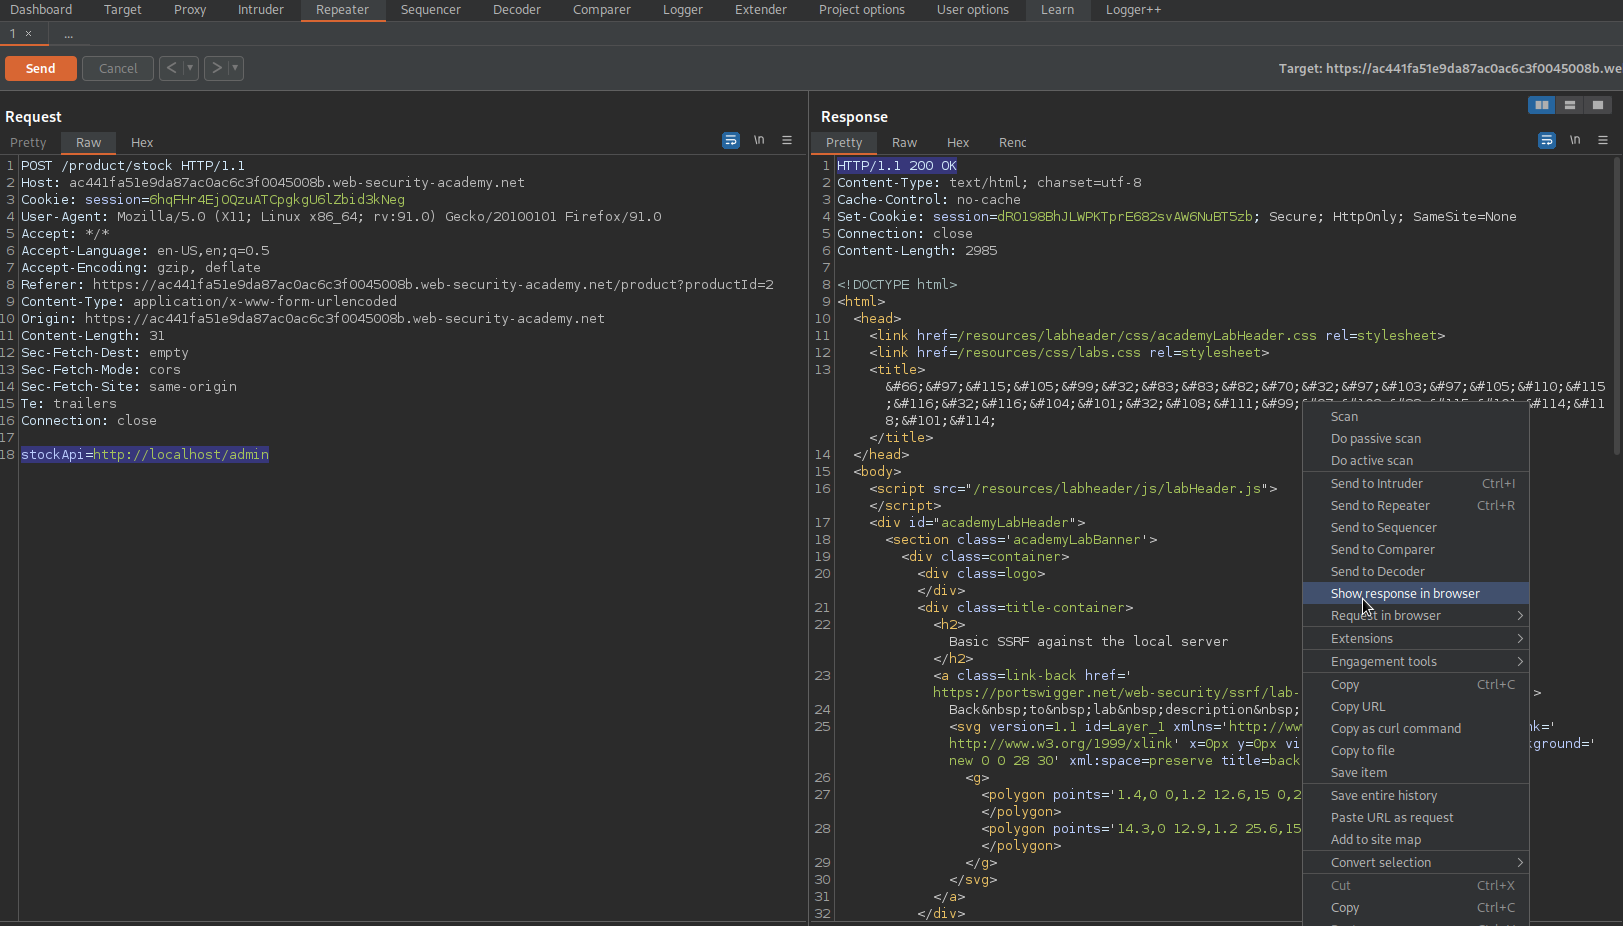Select Send to Decoder menu entry
The width and height of the screenshot is (1623, 926).
(1416, 571)
